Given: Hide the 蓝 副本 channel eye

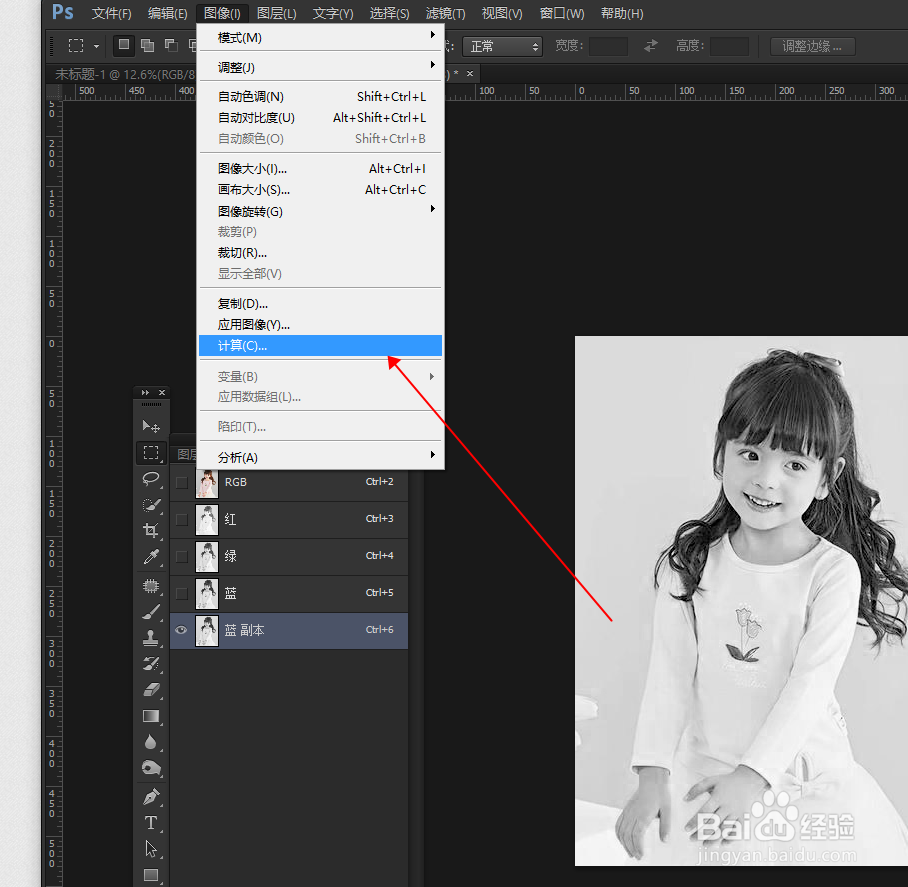Looking at the screenshot, I should (x=181, y=630).
